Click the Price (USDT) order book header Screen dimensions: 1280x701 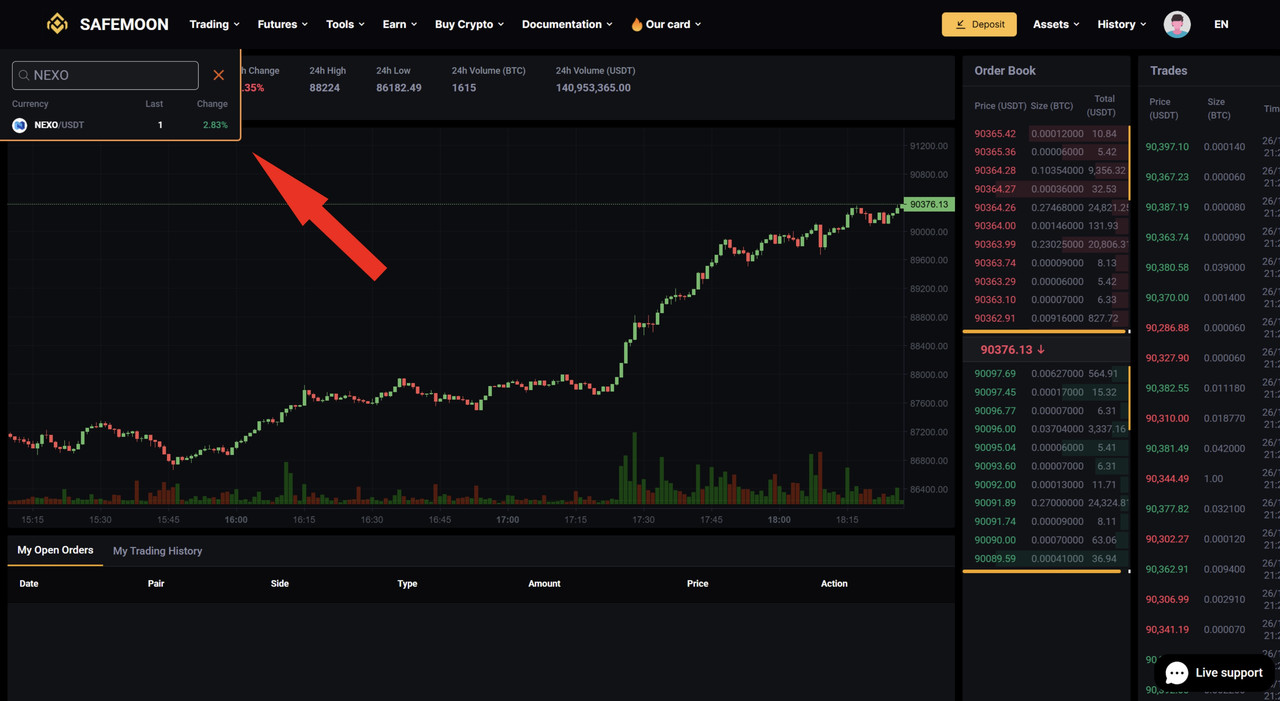click(x=1000, y=106)
